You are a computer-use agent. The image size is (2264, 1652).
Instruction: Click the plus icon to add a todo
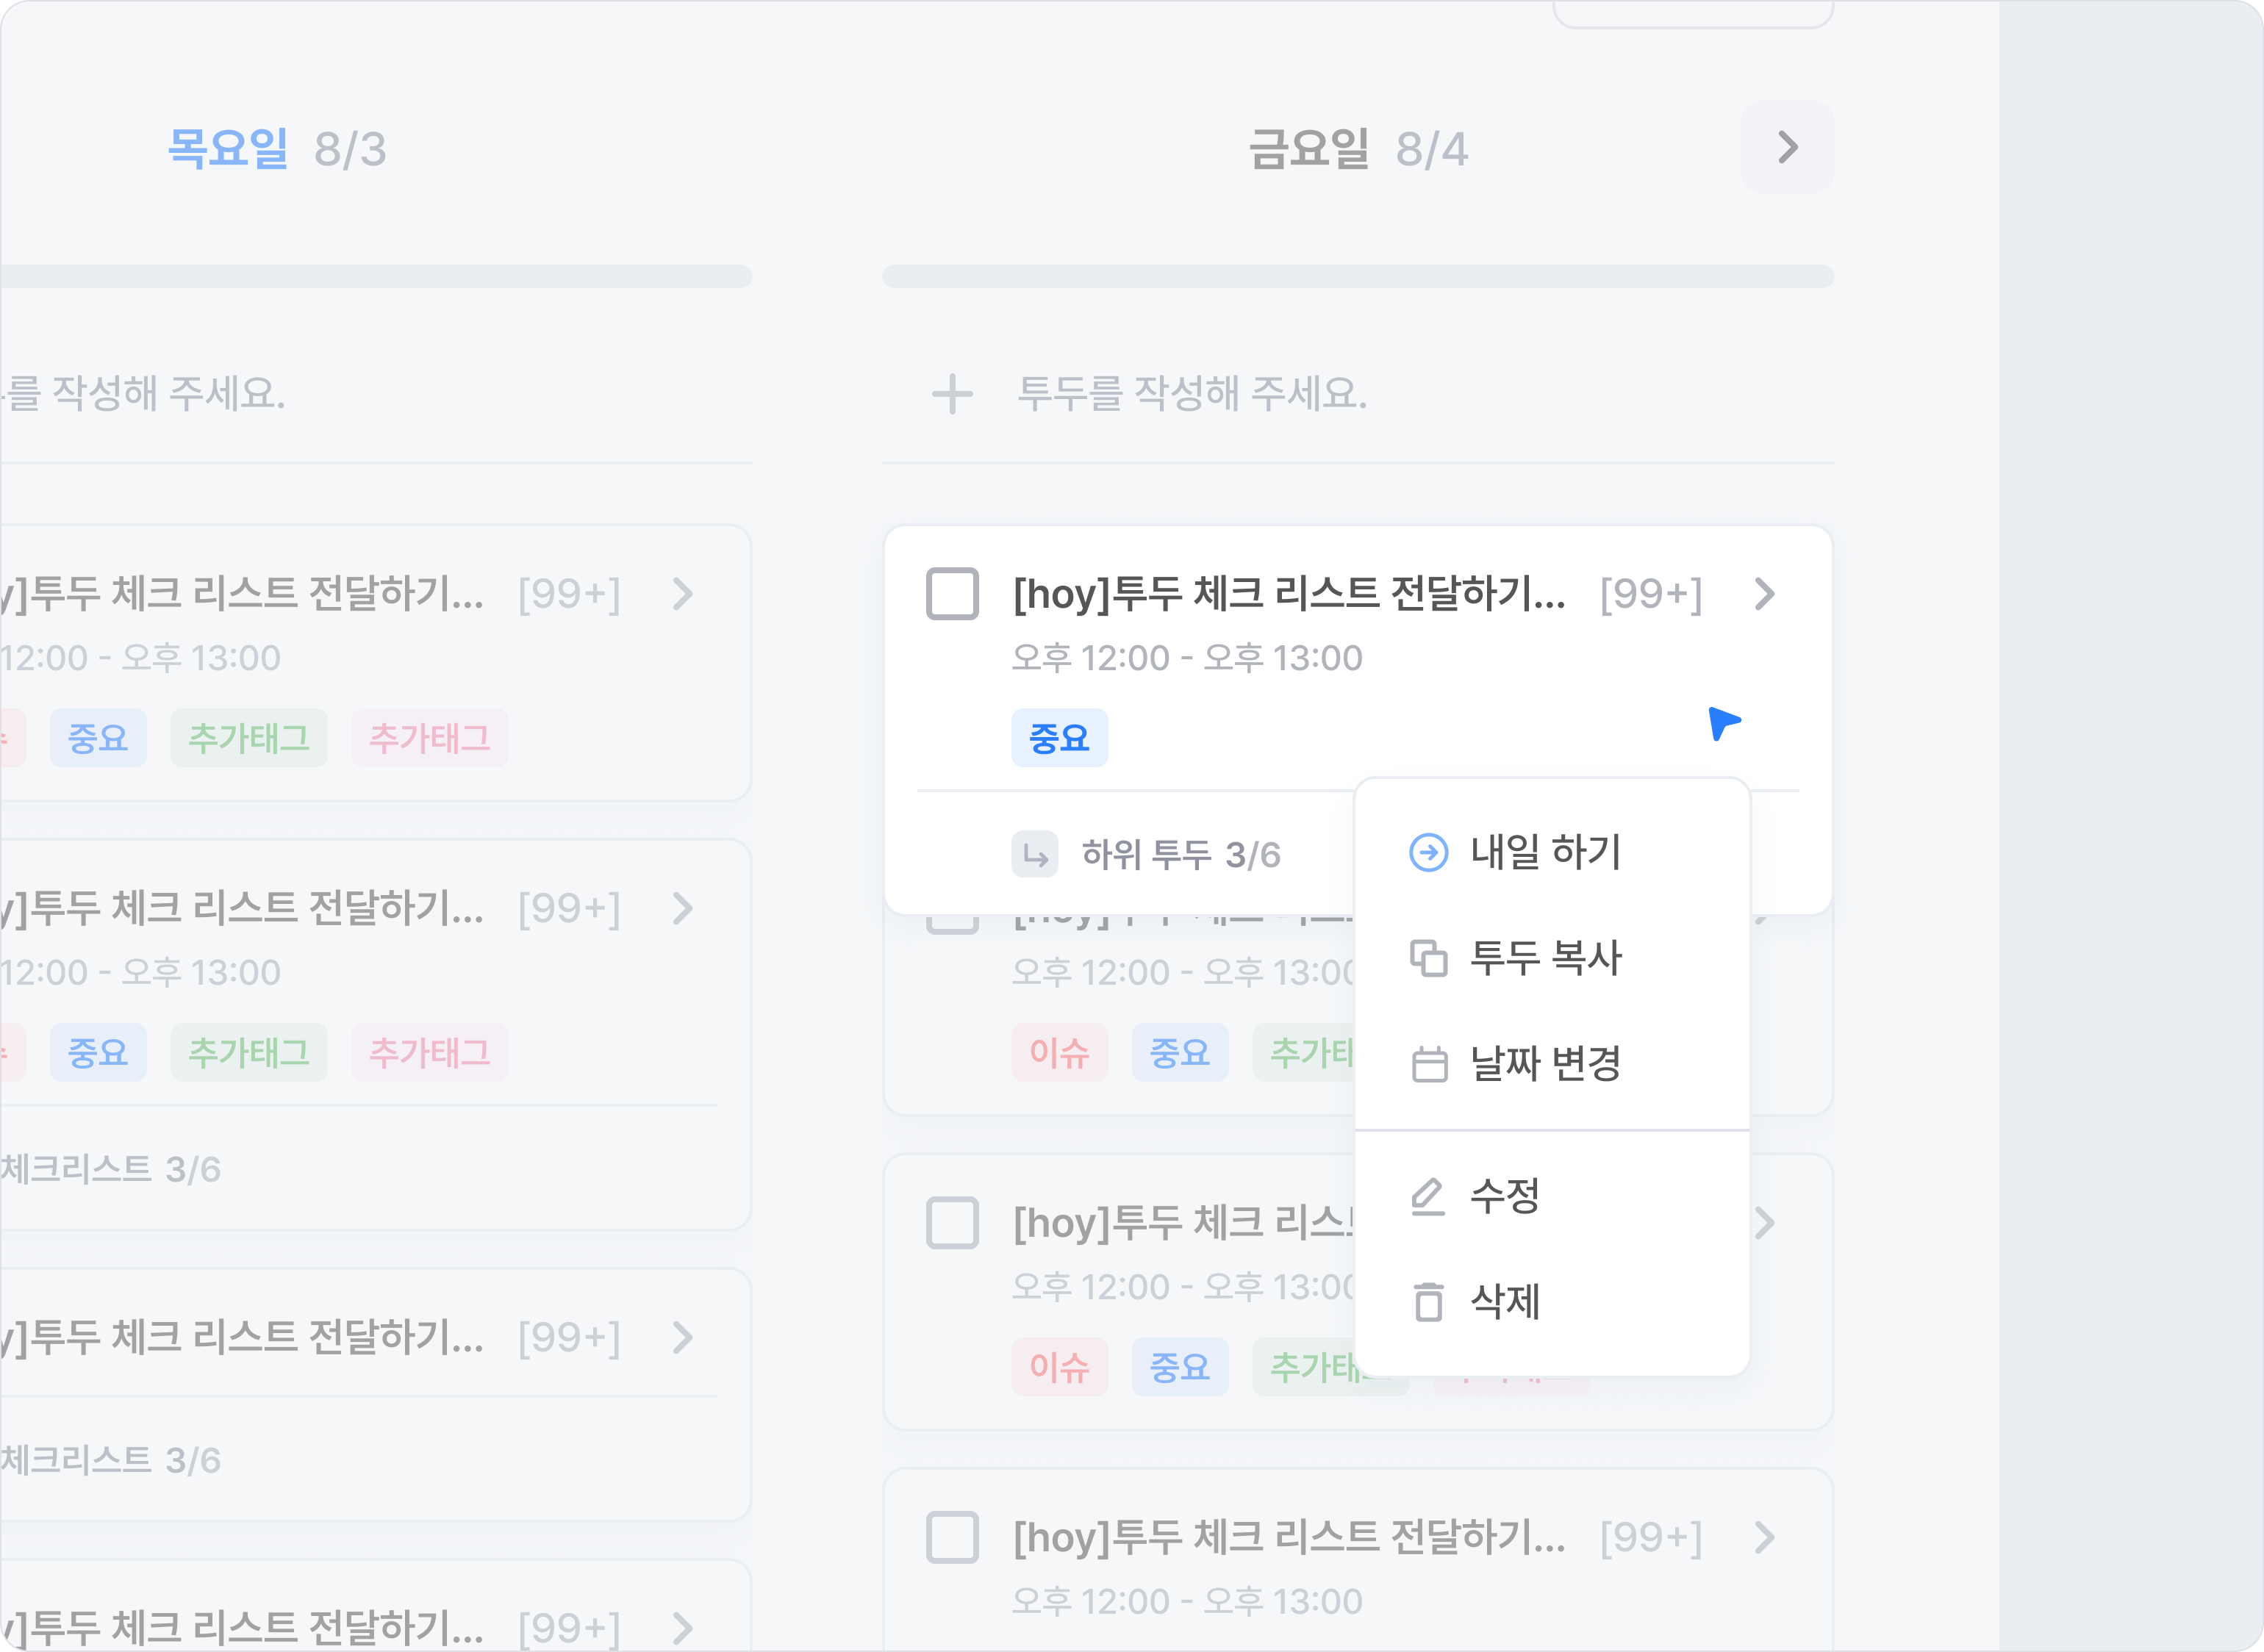pyautogui.click(x=952, y=394)
